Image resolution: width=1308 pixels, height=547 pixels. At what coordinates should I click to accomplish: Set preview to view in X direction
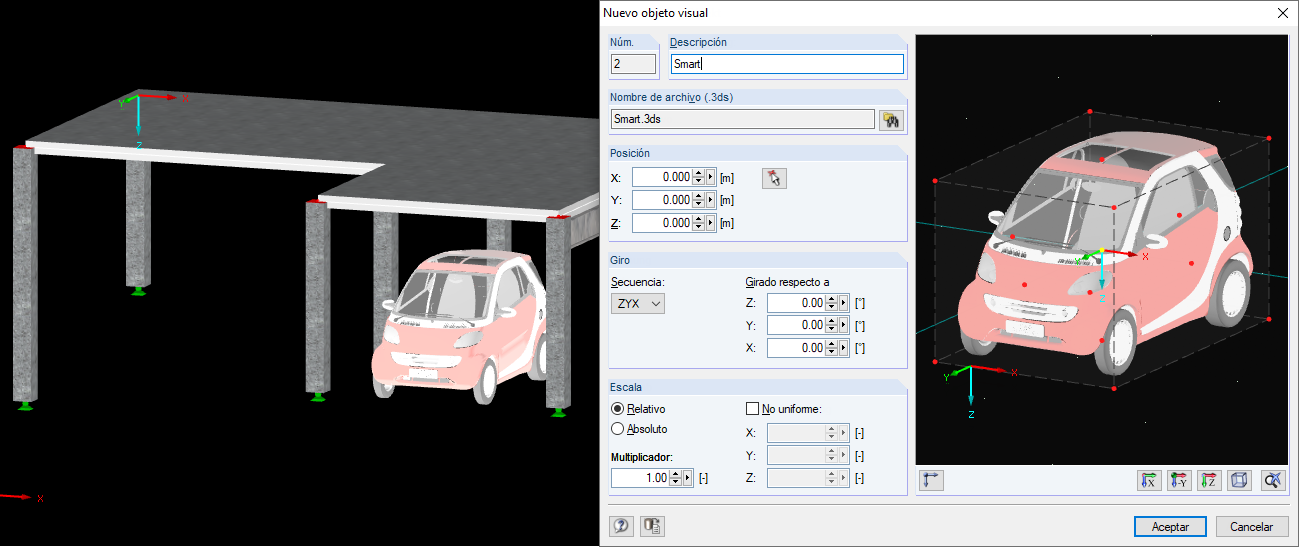1150,480
